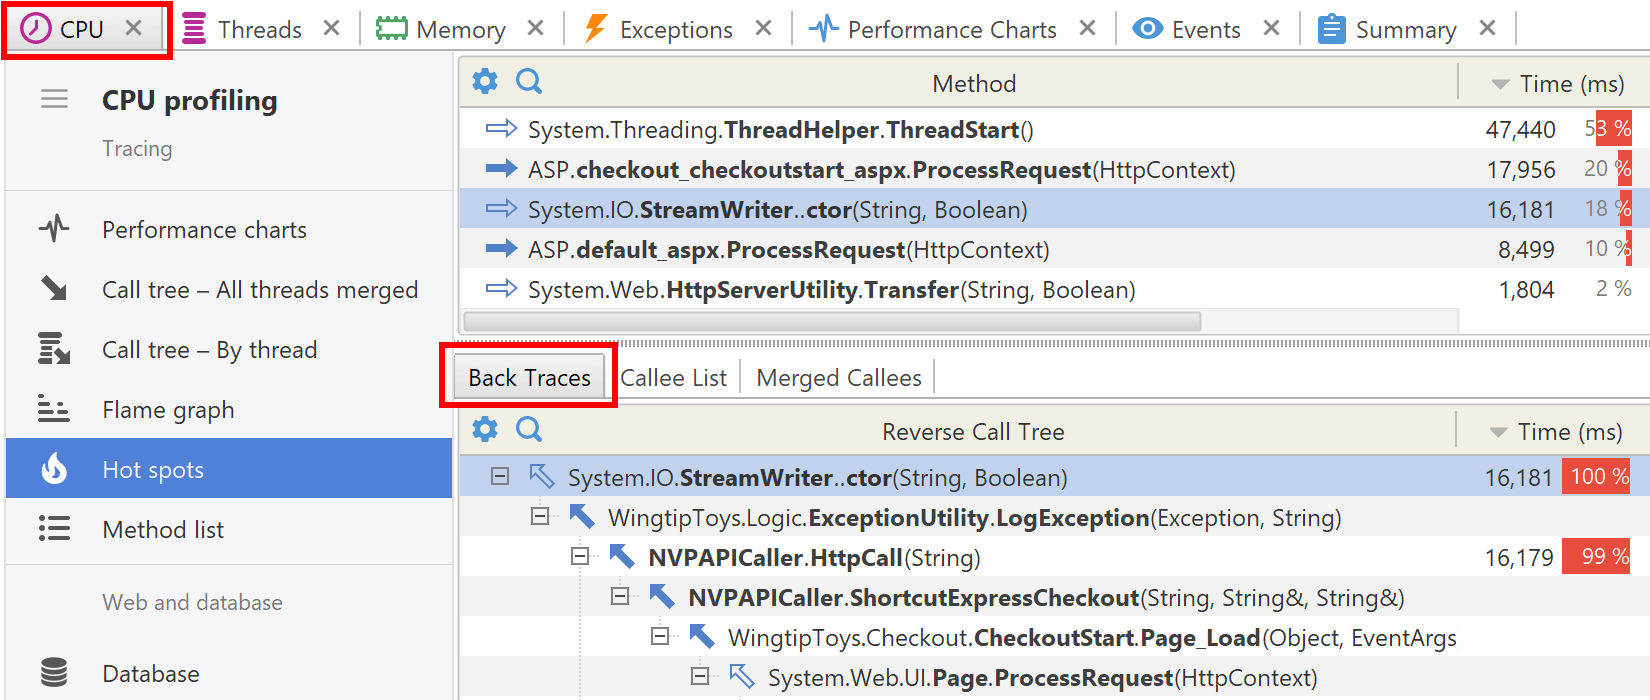Image resolution: width=1650 pixels, height=700 pixels.
Task: Click the Performance charts pulse icon in sidebar
Action: pos(54,229)
